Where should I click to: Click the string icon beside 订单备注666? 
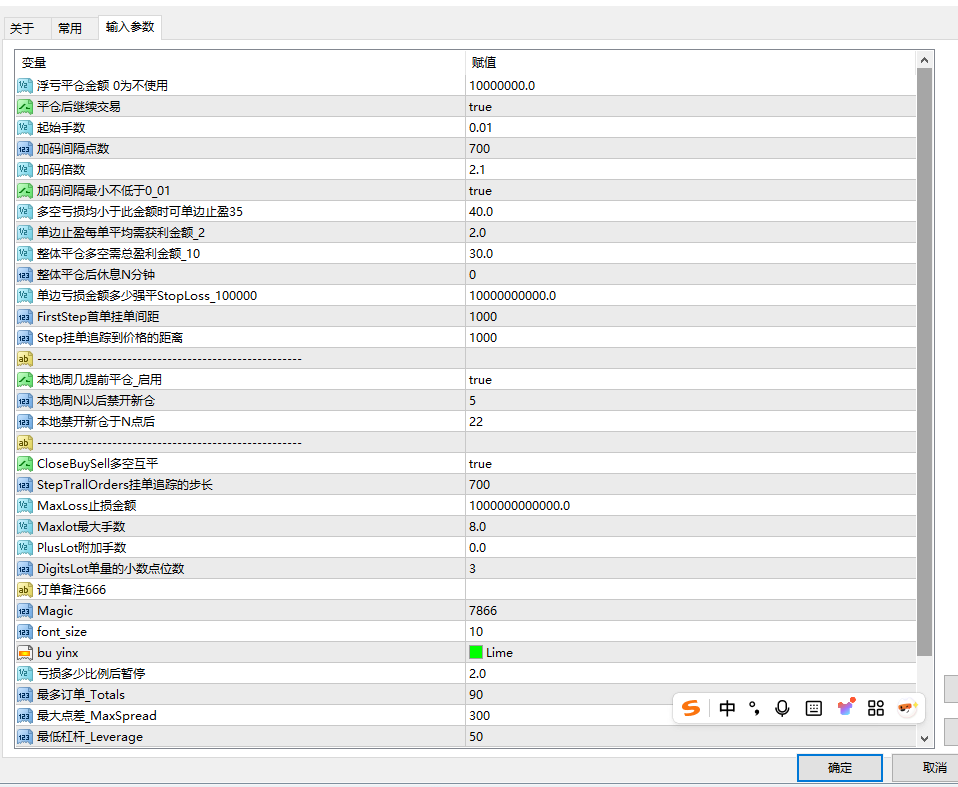pyautogui.click(x=24, y=590)
